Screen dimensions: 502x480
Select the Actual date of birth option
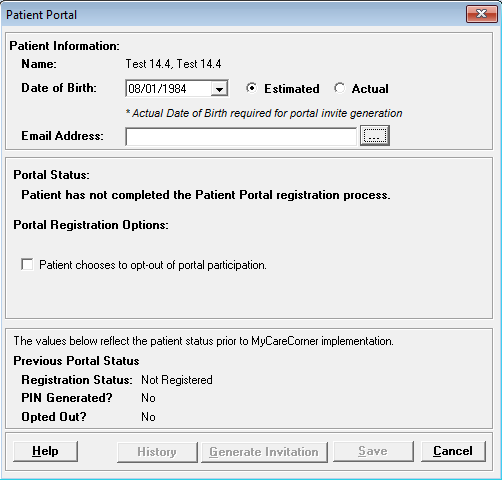coord(339,88)
